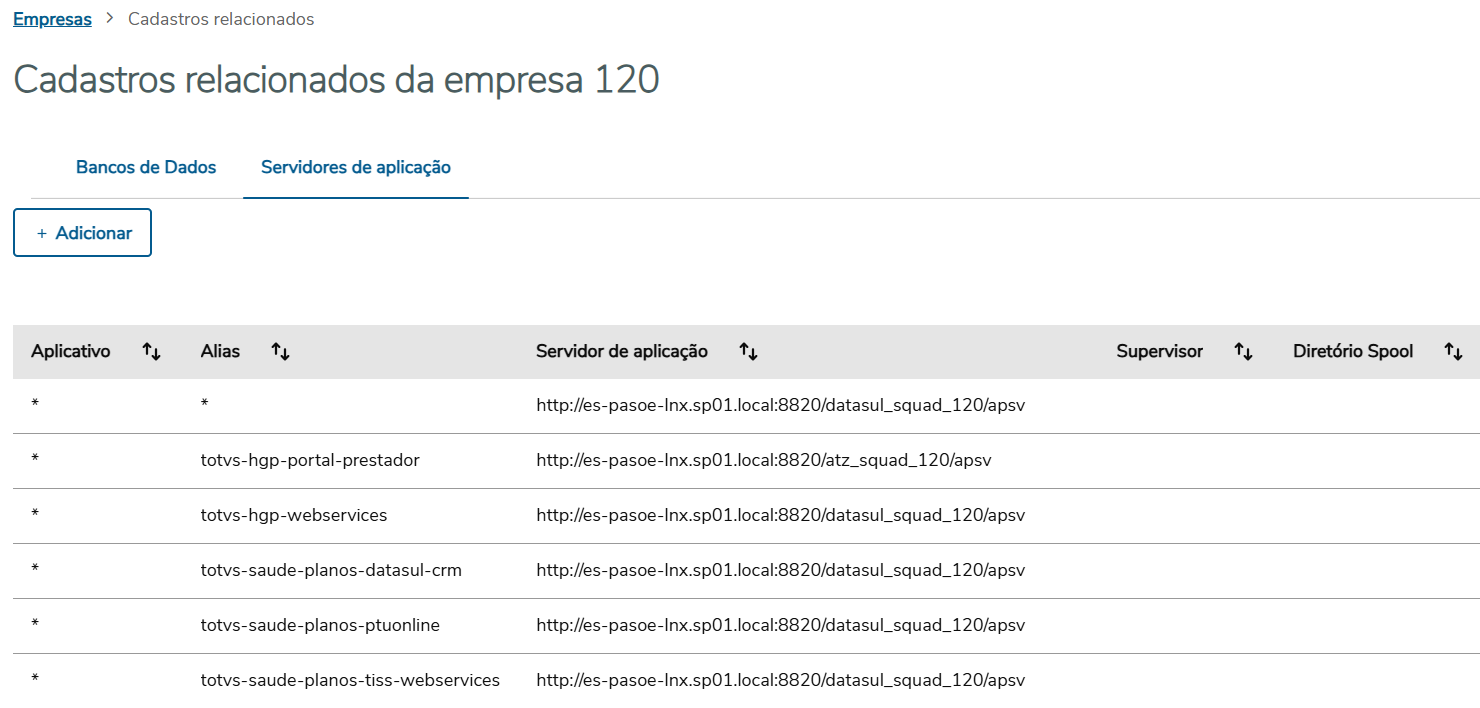Viewport: 1480px width, 708px height.
Task: Go back via the Empresas breadcrumb link
Action: pos(52,19)
